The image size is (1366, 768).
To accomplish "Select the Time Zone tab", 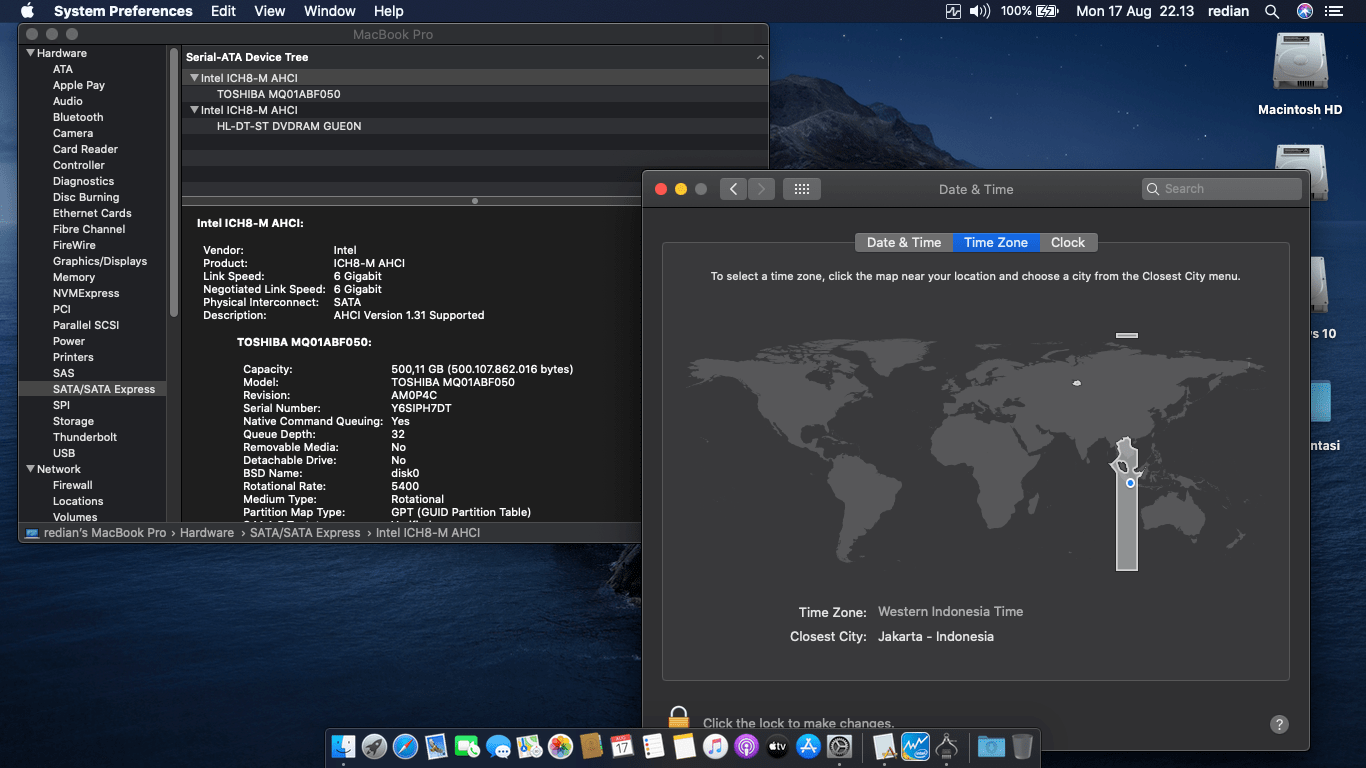I will pos(996,242).
